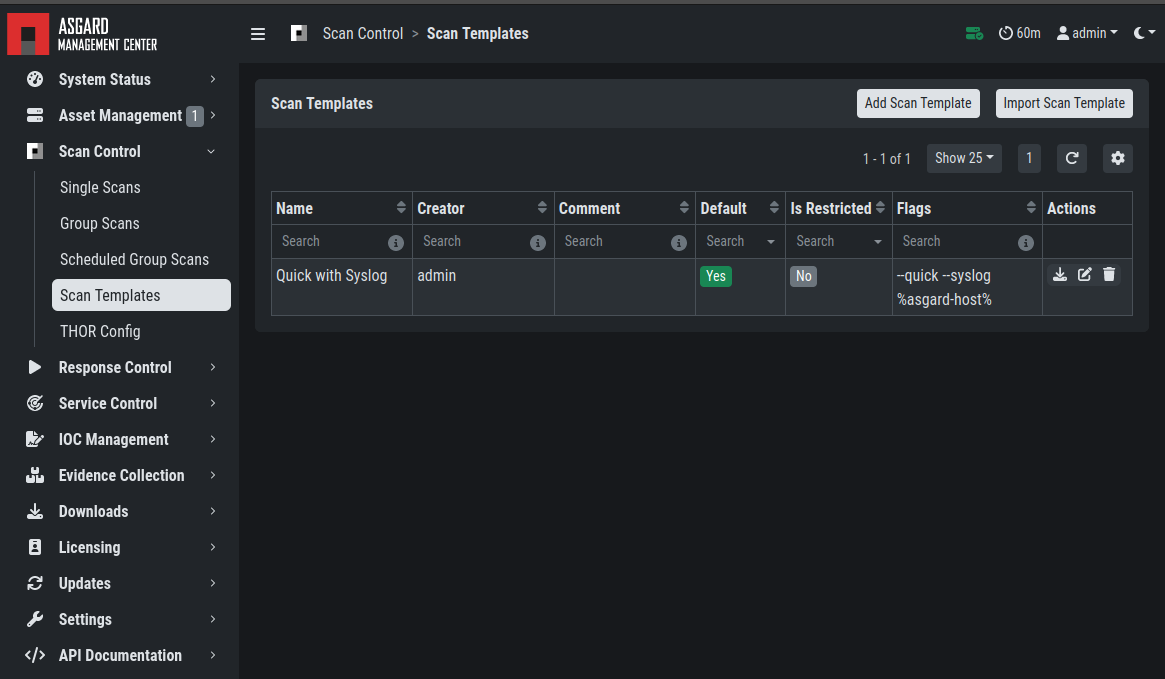The image size is (1165, 679).
Task: Refresh the scan templates table
Action: [x=1071, y=158]
